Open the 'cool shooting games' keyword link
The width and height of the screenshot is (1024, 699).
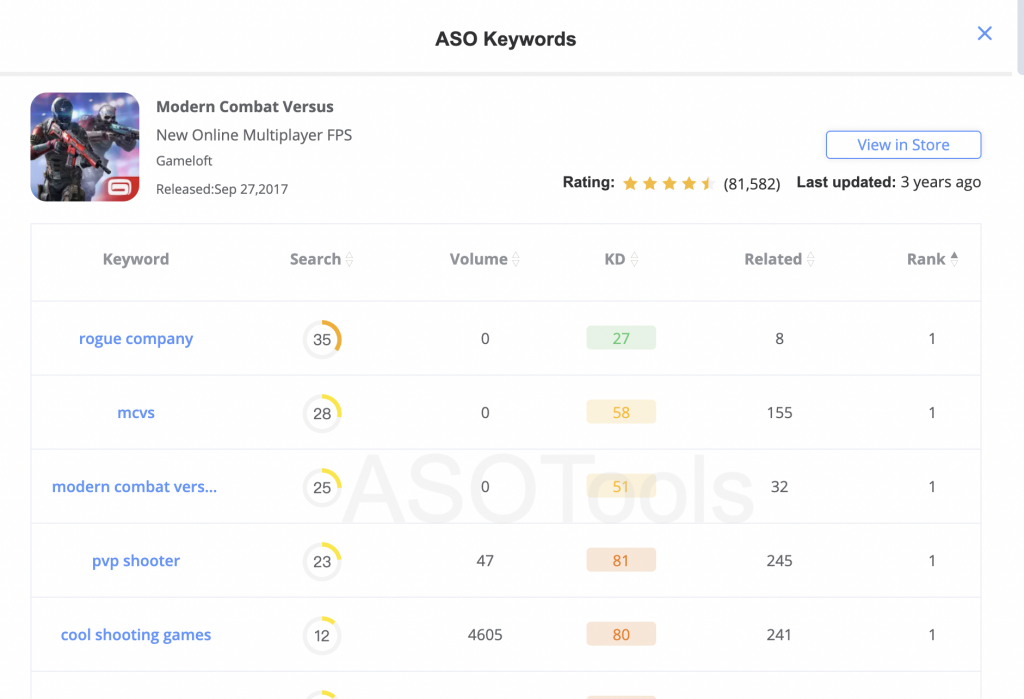(x=136, y=634)
